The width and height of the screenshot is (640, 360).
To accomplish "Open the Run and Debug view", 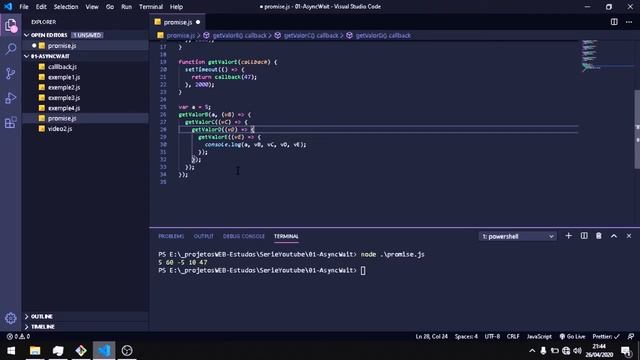I will coord(11,98).
